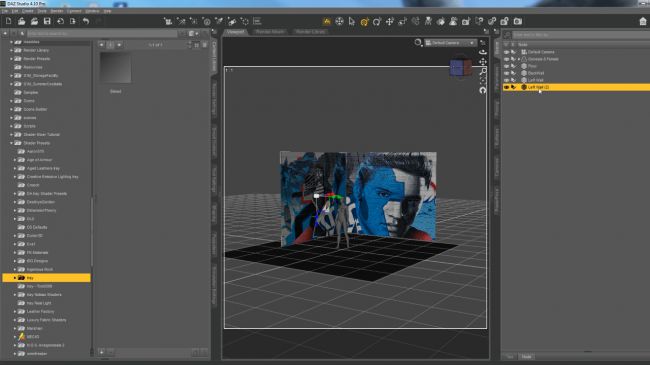This screenshot has height=365, width=650.
Task: Select the Rotate tool in toolbar
Action: 377,22
